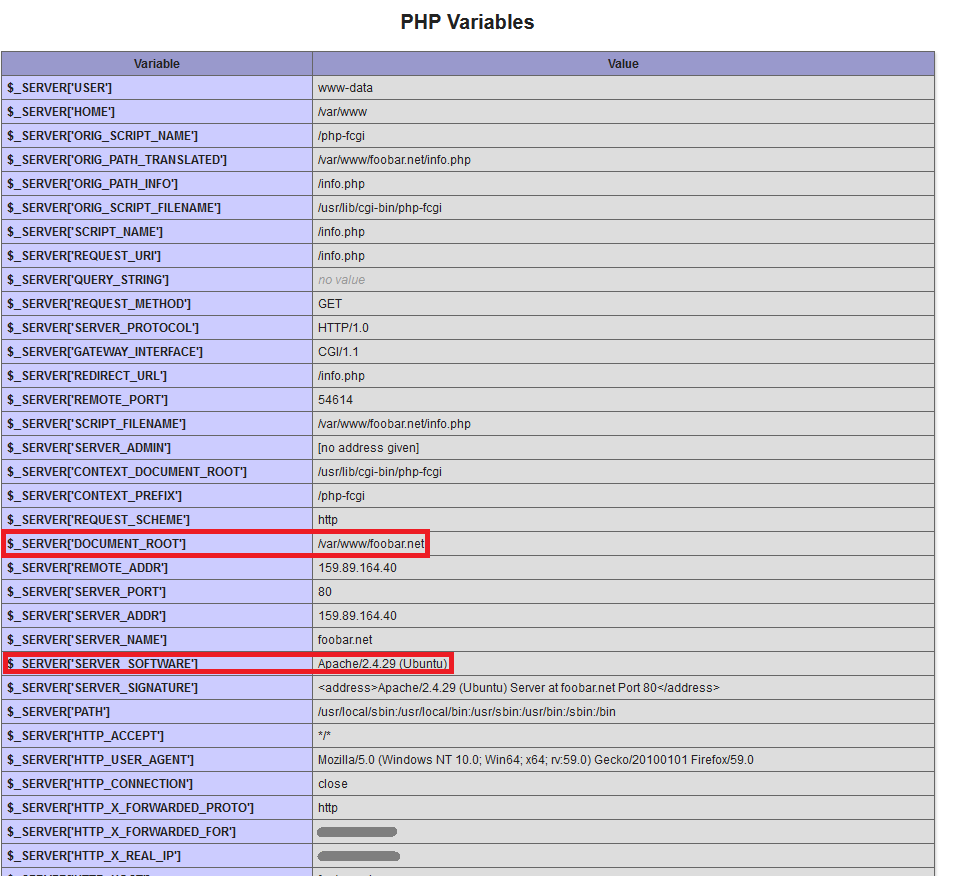Click the $_SERVER['HOME'] variable name
Image resolution: width=953 pixels, height=876 pixels.
pos(61,112)
